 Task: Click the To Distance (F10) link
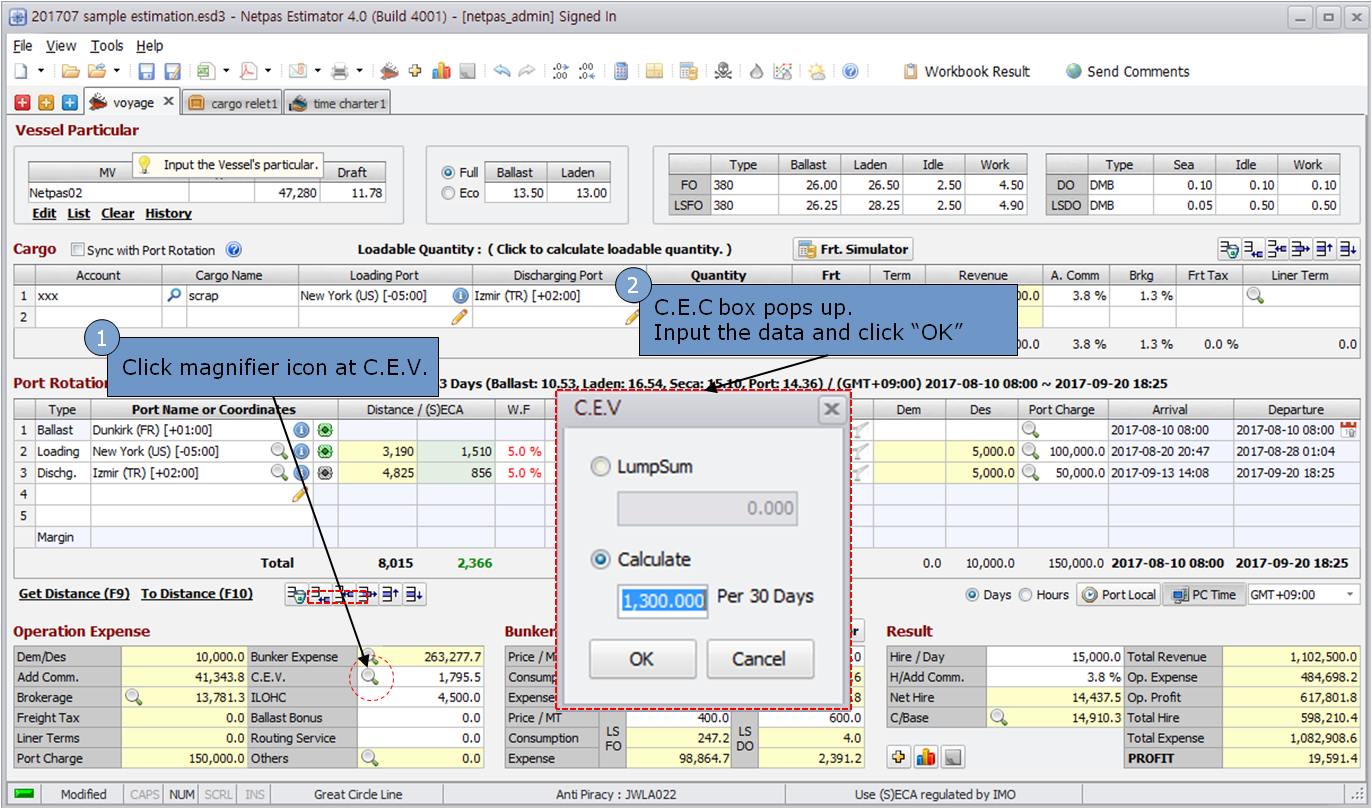[197, 594]
